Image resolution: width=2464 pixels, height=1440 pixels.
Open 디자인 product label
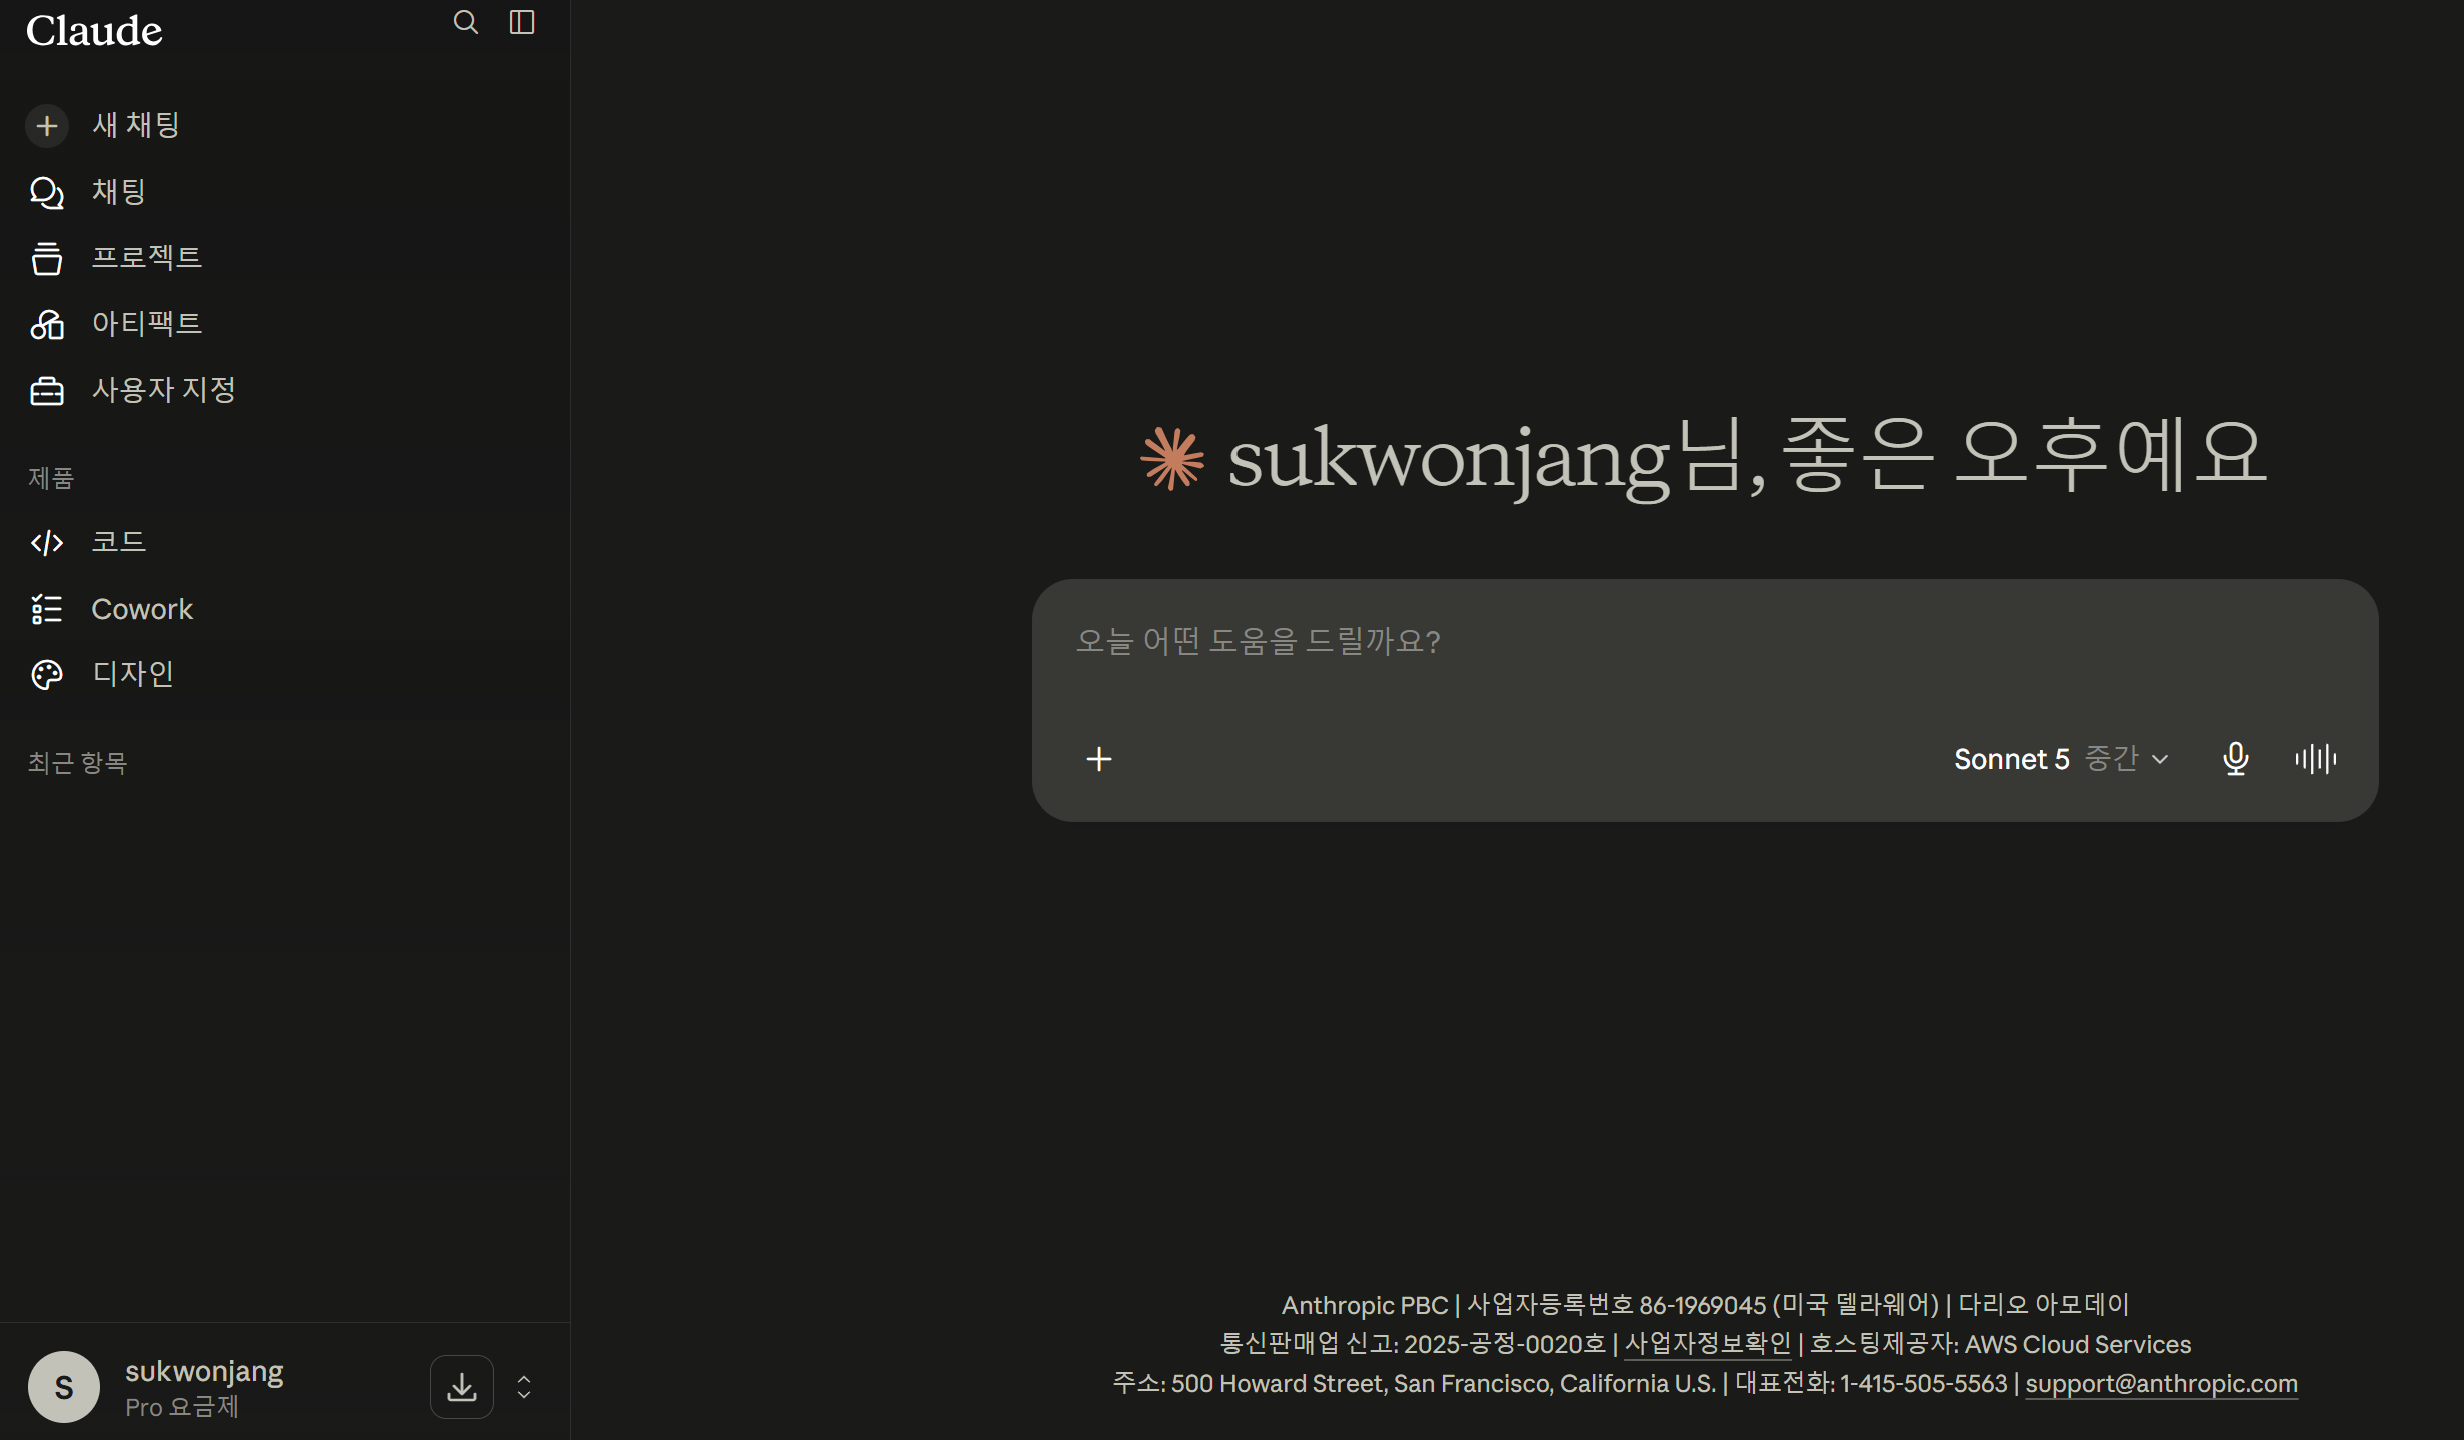click(133, 673)
